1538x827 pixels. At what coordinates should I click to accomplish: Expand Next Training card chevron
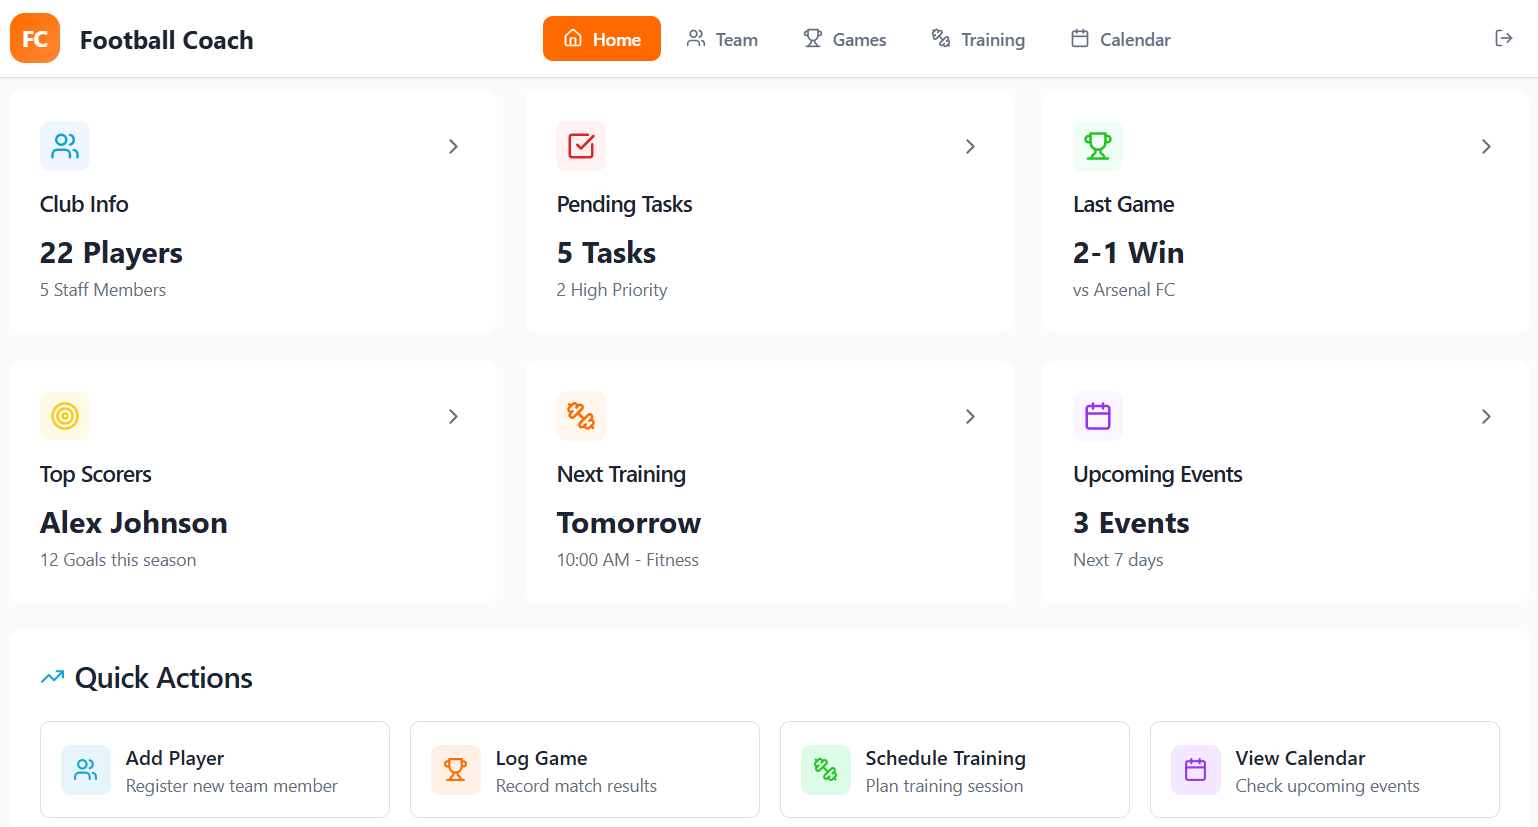(x=970, y=416)
